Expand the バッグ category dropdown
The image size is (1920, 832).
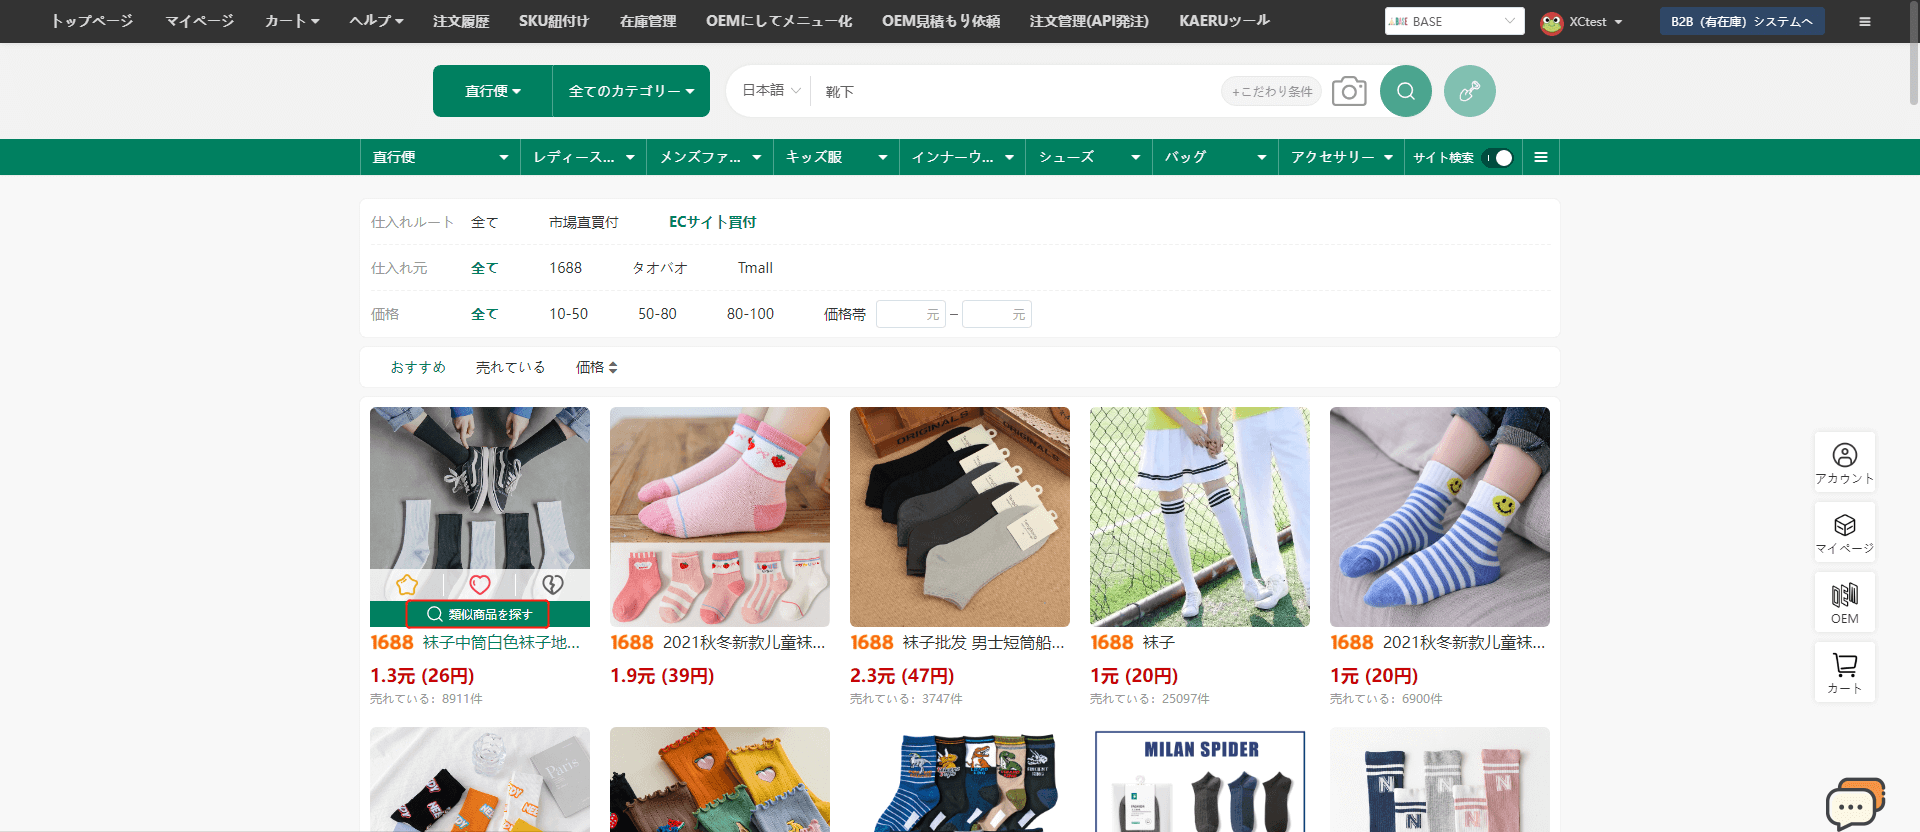click(1215, 157)
